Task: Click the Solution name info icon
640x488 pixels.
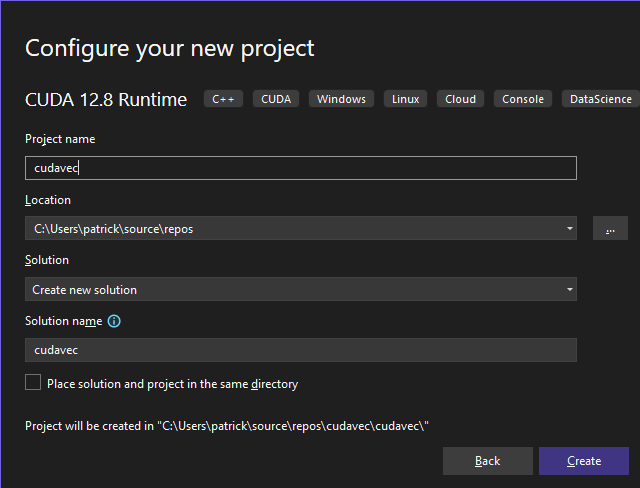Action: (114, 321)
